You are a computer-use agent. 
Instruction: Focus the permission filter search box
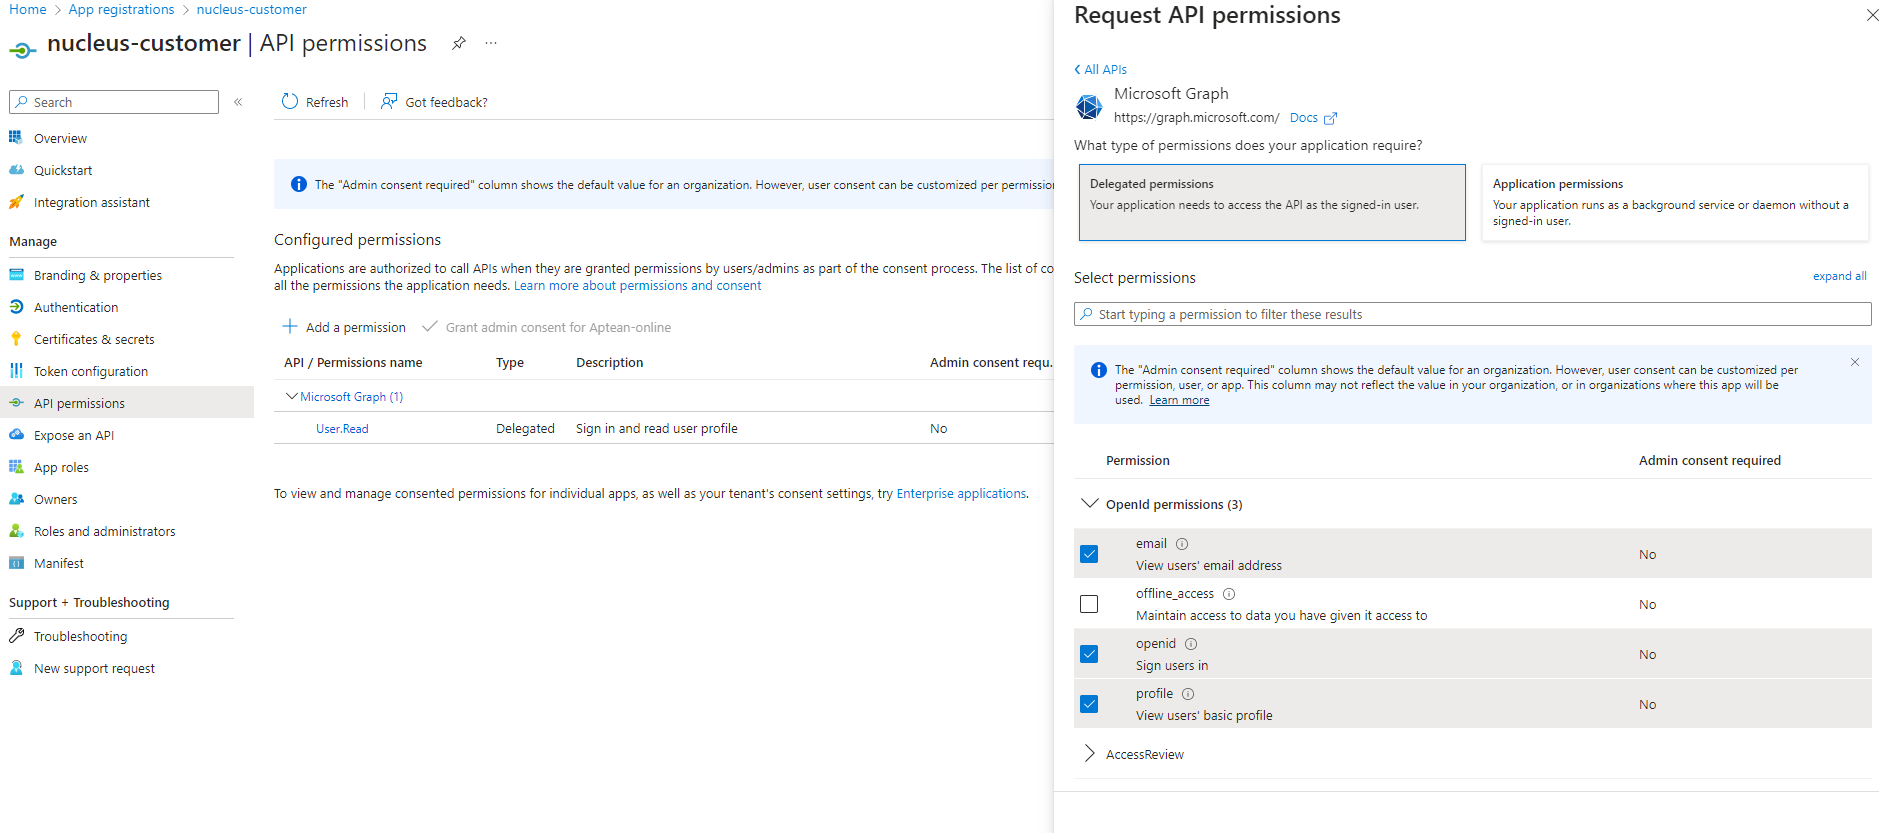point(1472,314)
